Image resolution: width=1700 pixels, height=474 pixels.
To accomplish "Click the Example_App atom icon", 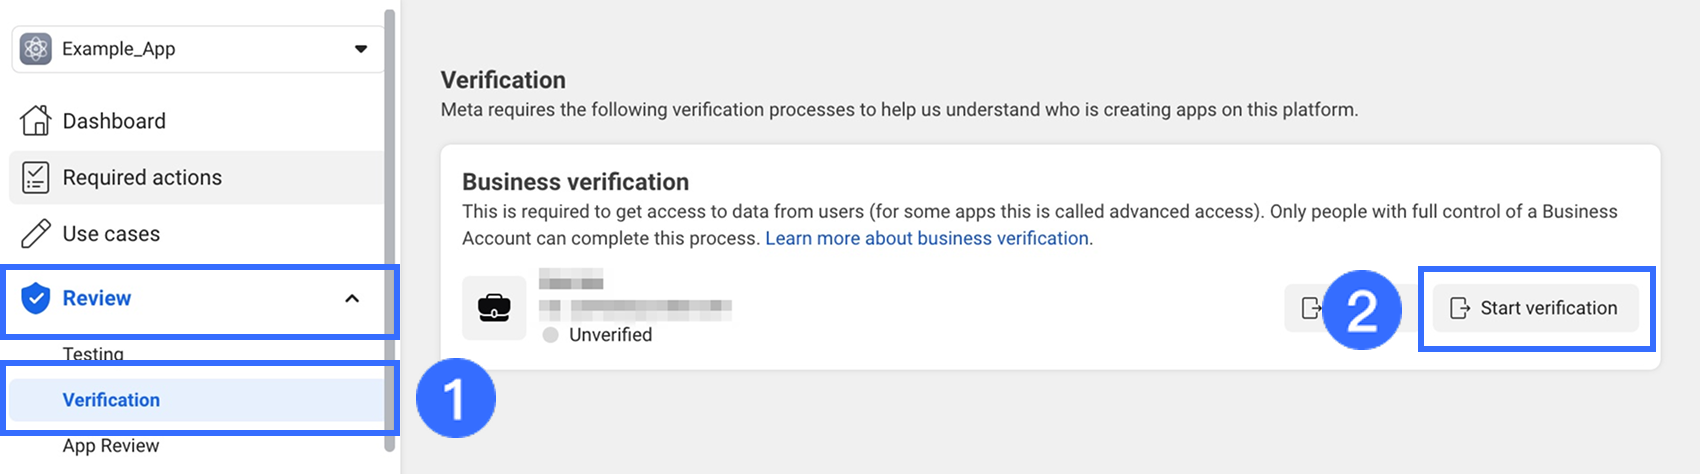I will click(x=36, y=49).
